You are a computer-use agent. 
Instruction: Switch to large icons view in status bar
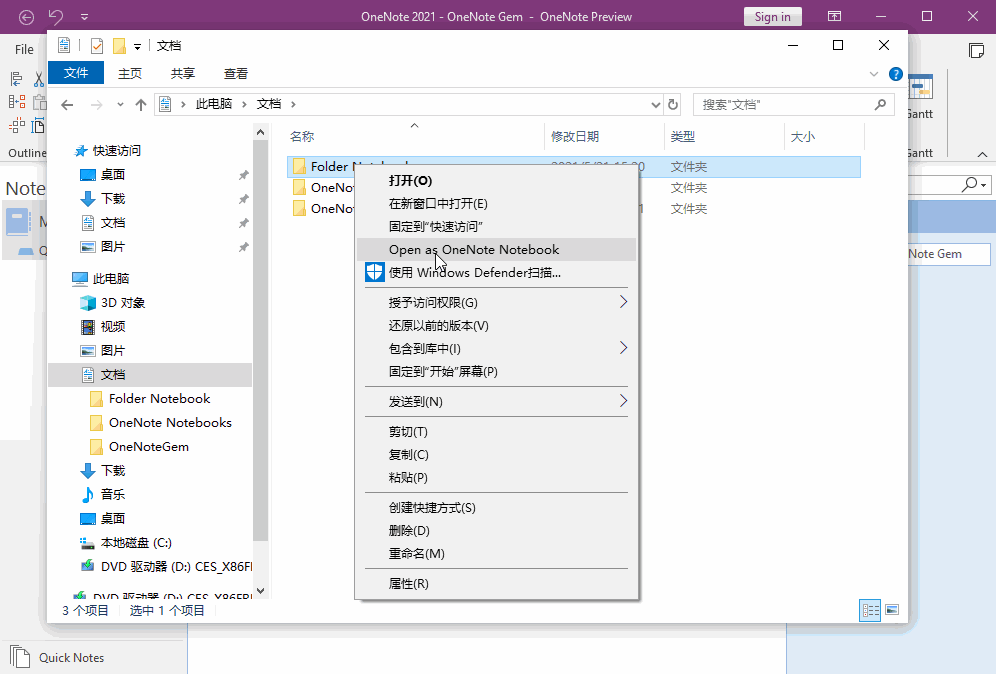[x=892, y=610]
